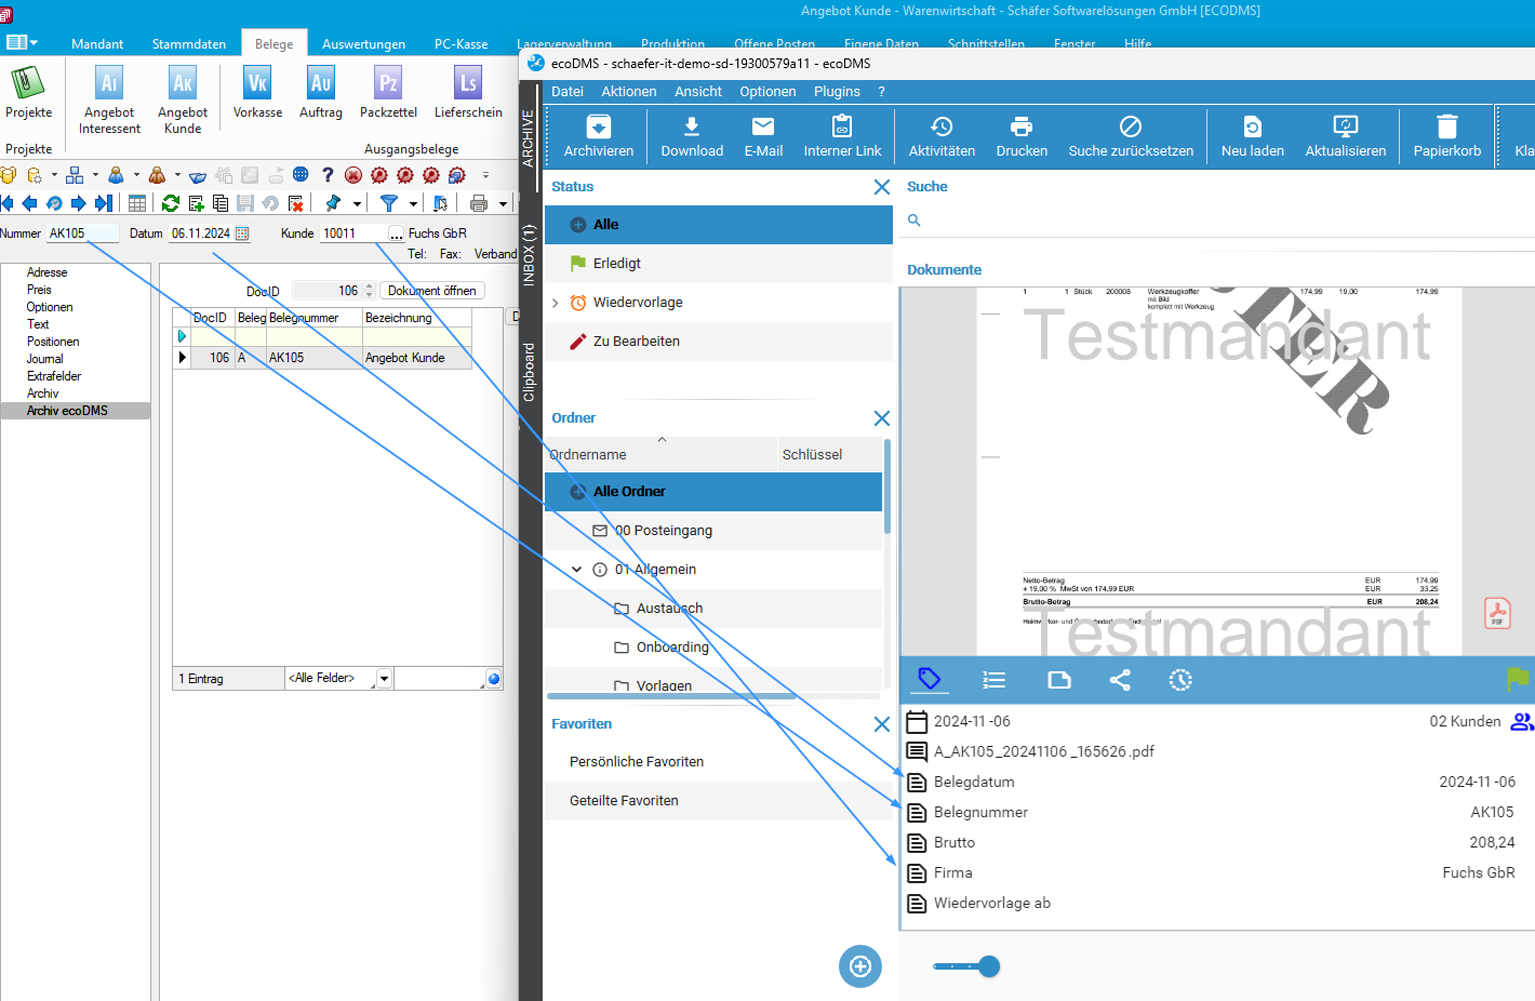Click Dokument öffnen button
Viewport: 1535px width, 1001px height.
coord(432,290)
